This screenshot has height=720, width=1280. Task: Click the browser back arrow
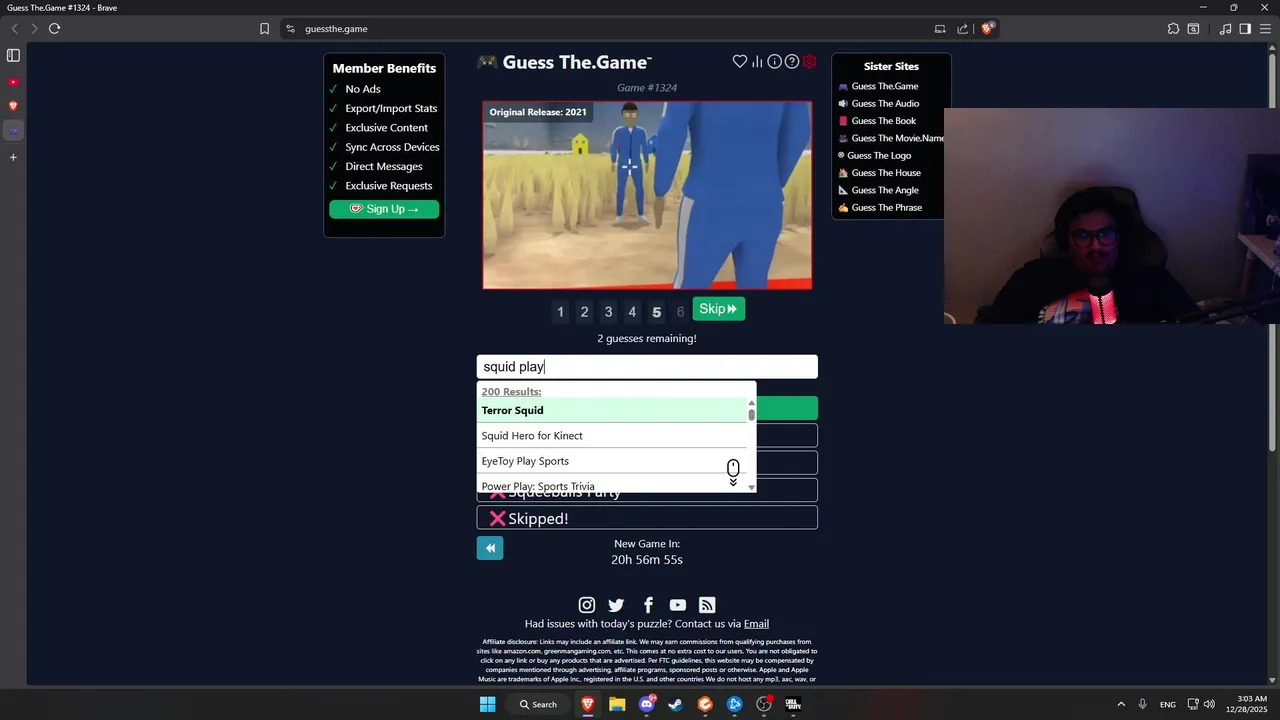pyautogui.click(x=14, y=28)
